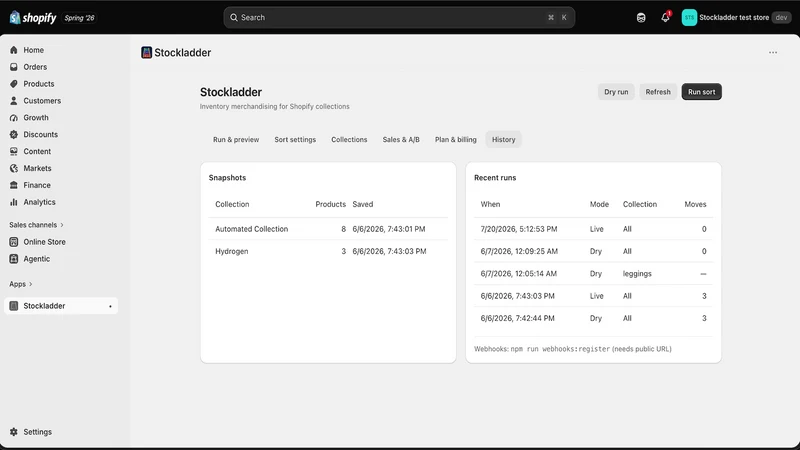The image size is (800, 450).
Task: Click the Shopify logo
Action: pos(33,17)
